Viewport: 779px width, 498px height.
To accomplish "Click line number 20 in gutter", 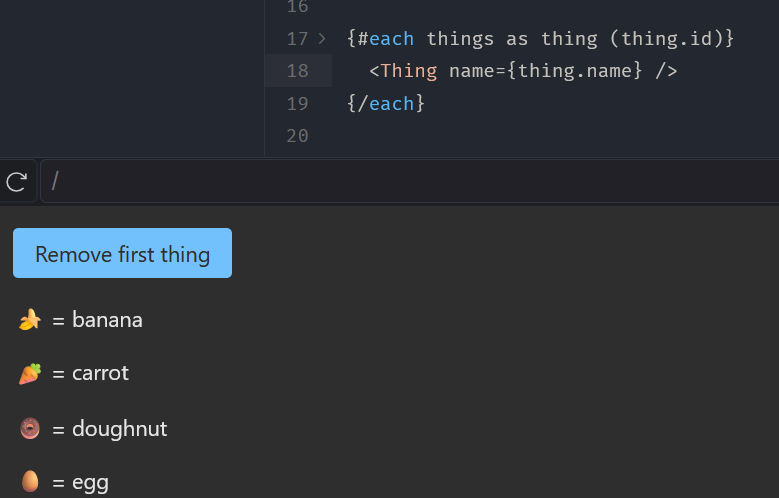I will [297, 135].
